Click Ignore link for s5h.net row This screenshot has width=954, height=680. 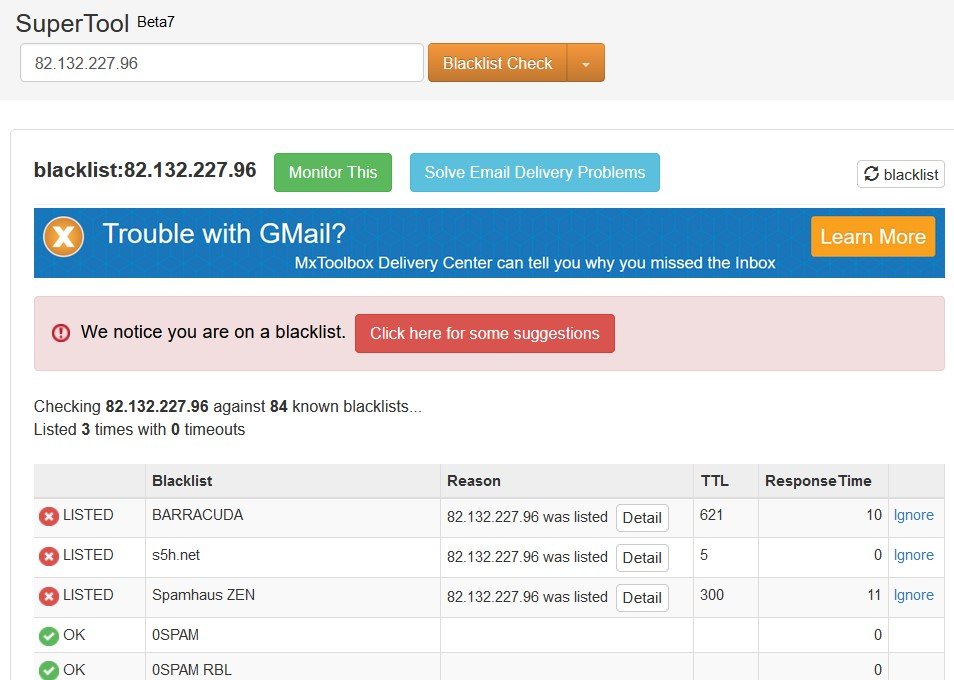point(913,555)
